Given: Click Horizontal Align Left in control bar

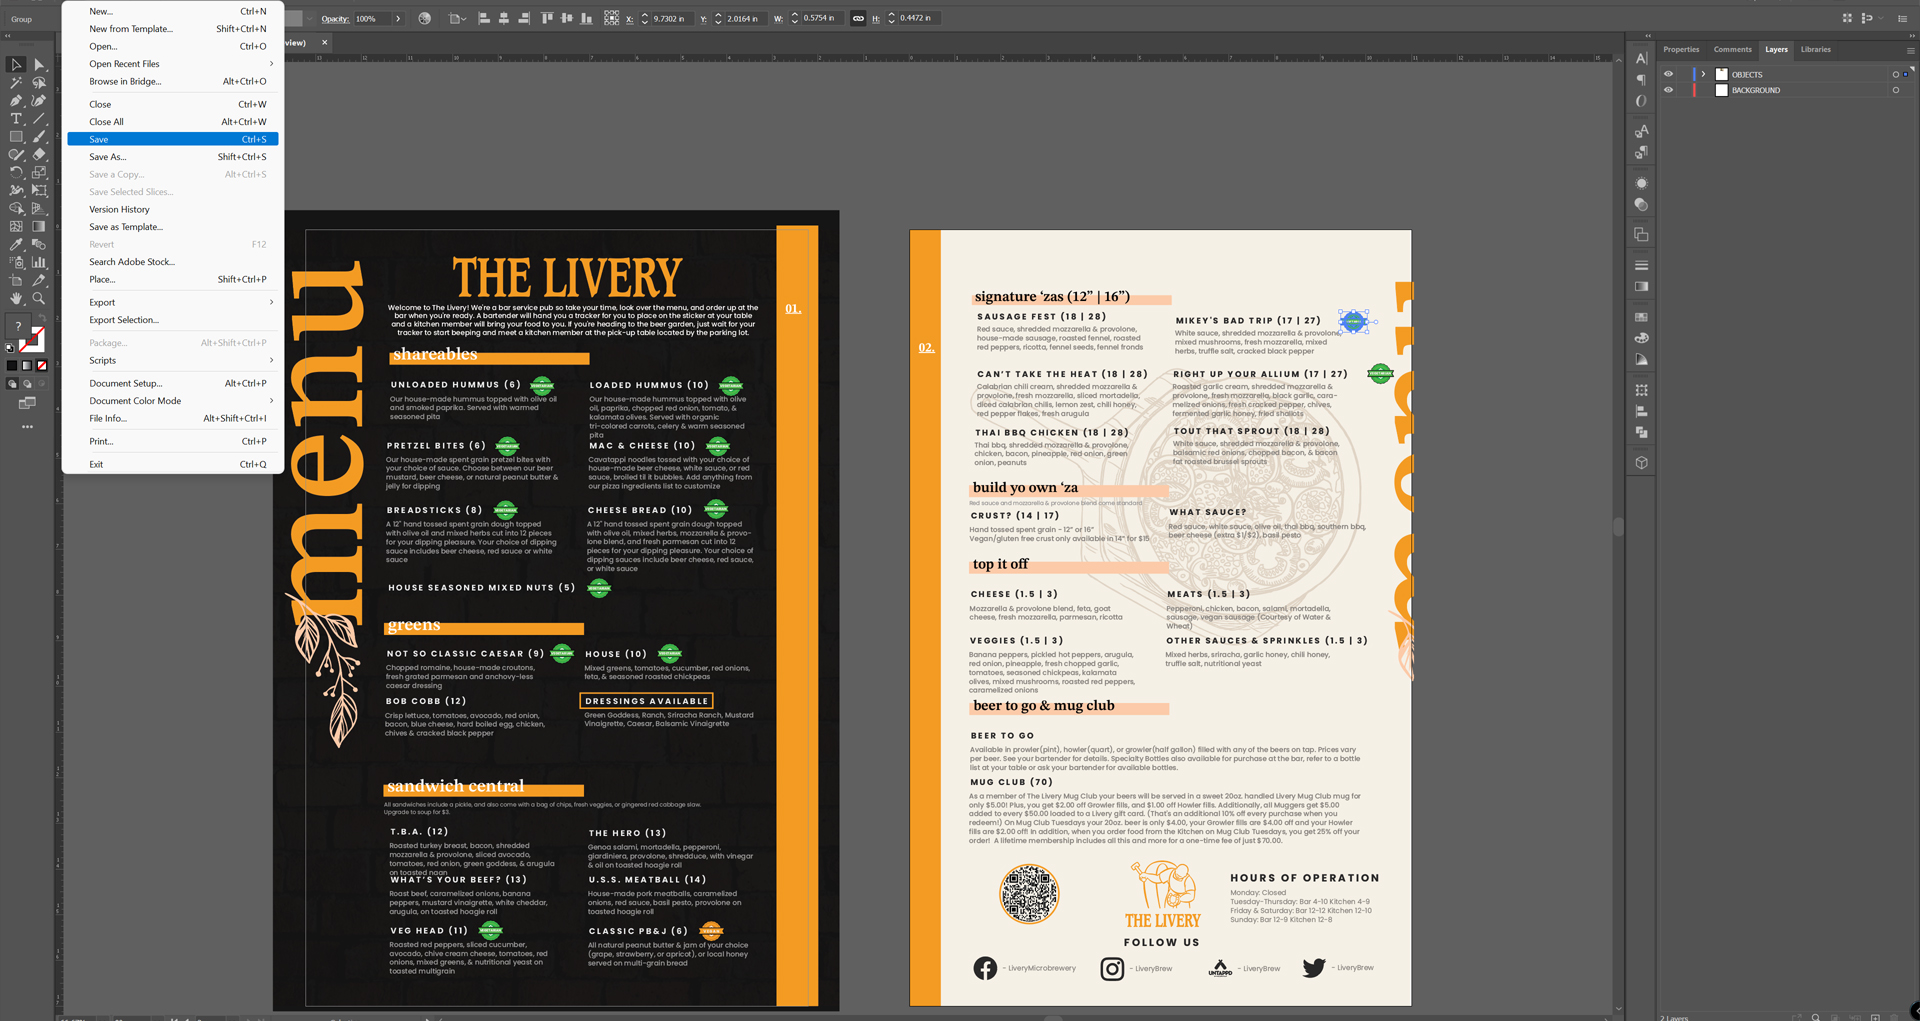Looking at the screenshot, I should click(484, 18).
